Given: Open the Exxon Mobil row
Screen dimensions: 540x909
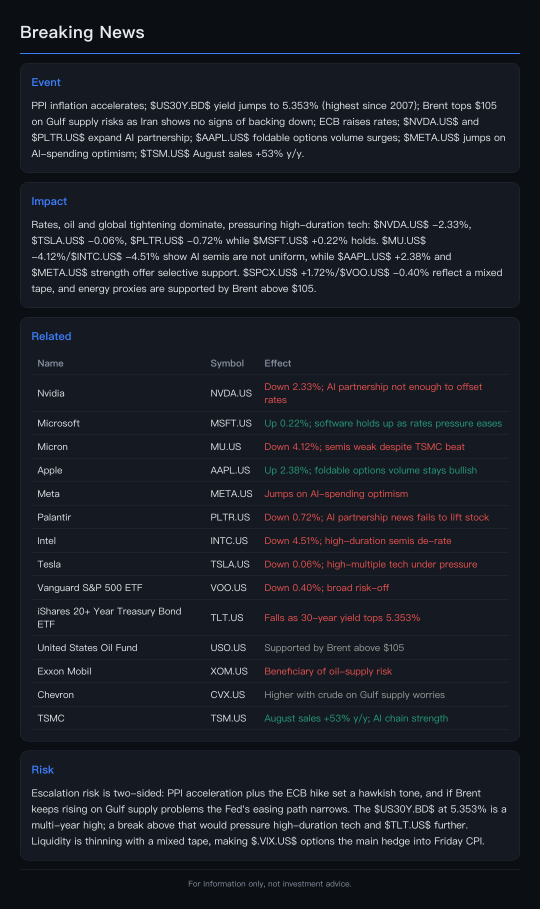Looking at the screenshot, I should [270, 671].
